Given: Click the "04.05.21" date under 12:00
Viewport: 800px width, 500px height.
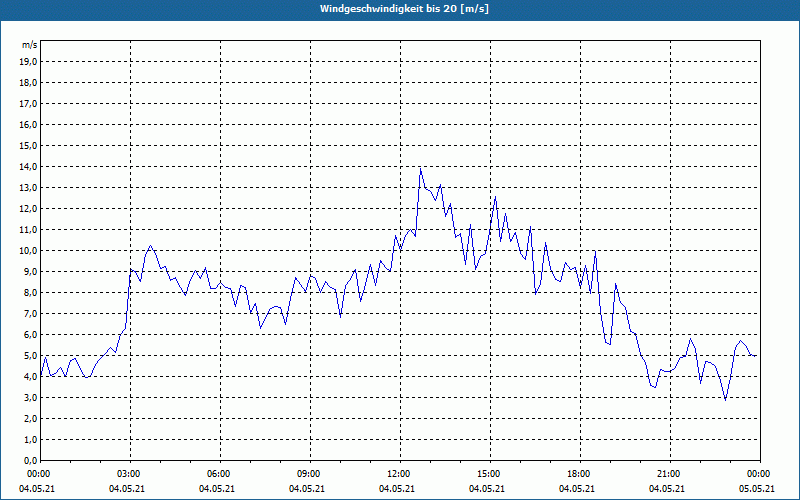Looking at the screenshot, I should coord(396,489).
